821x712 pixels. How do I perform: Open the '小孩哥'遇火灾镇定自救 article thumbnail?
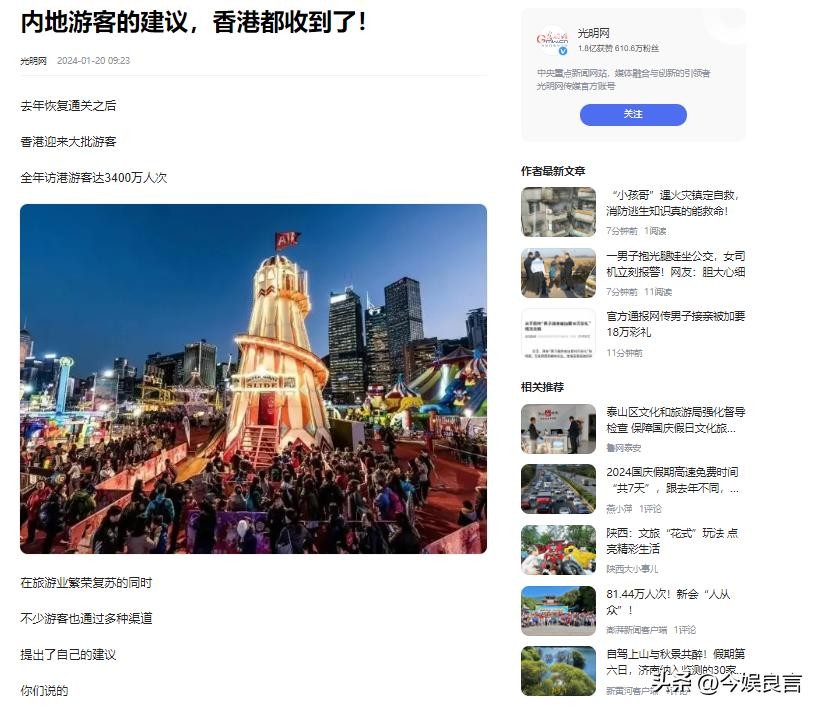(x=558, y=212)
